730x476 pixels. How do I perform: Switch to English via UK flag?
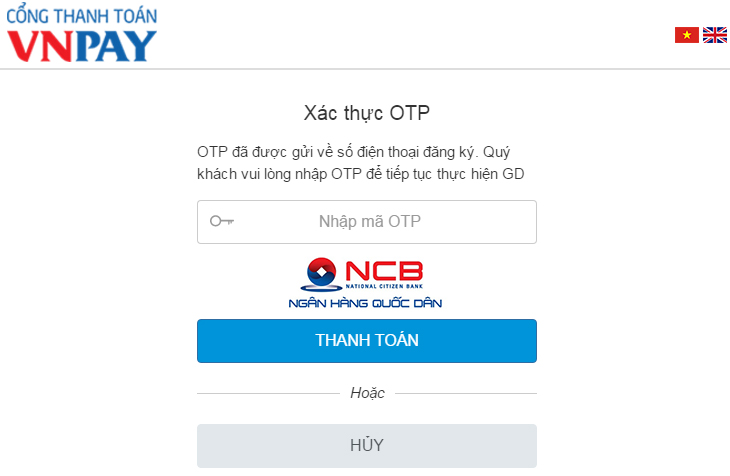(715, 35)
